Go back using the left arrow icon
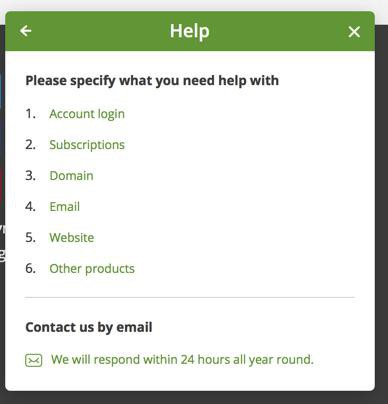 click(x=26, y=31)
